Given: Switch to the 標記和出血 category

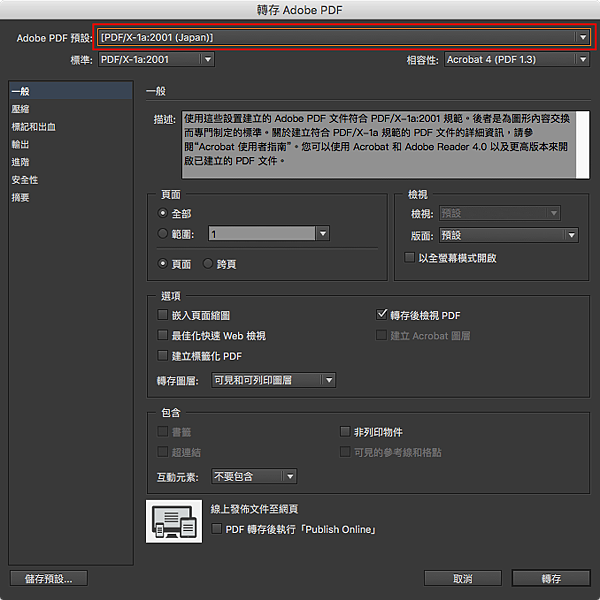Looking at the screenshot, I should [71, 126].
